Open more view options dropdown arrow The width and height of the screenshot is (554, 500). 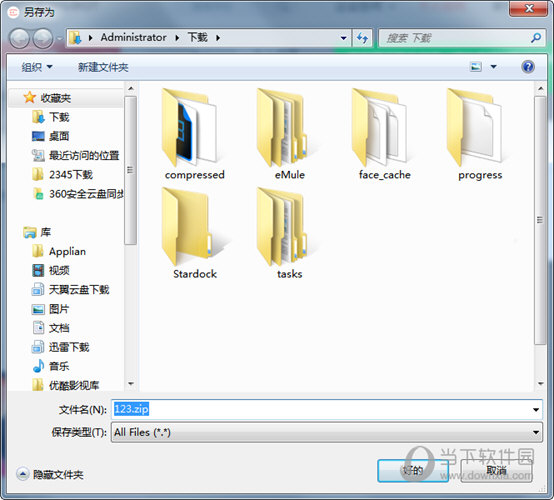pyautogui.click(x=494, y=66)
